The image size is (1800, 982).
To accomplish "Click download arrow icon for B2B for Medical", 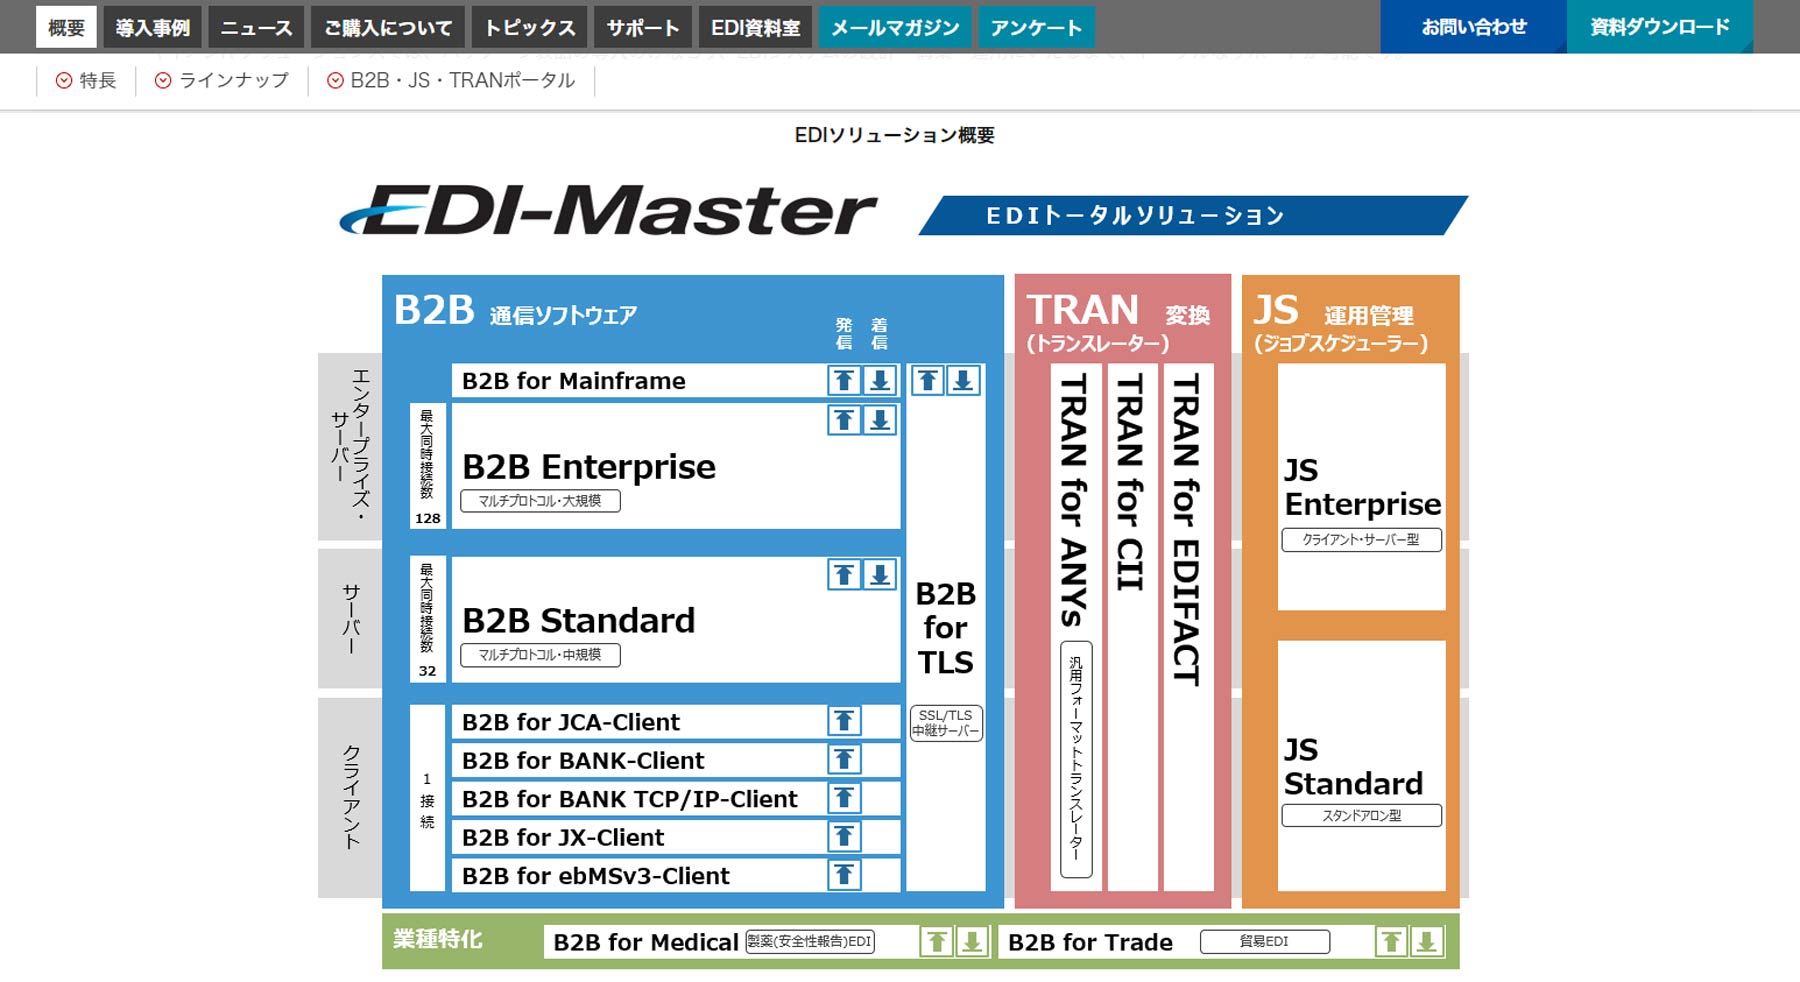I will 972,942.
